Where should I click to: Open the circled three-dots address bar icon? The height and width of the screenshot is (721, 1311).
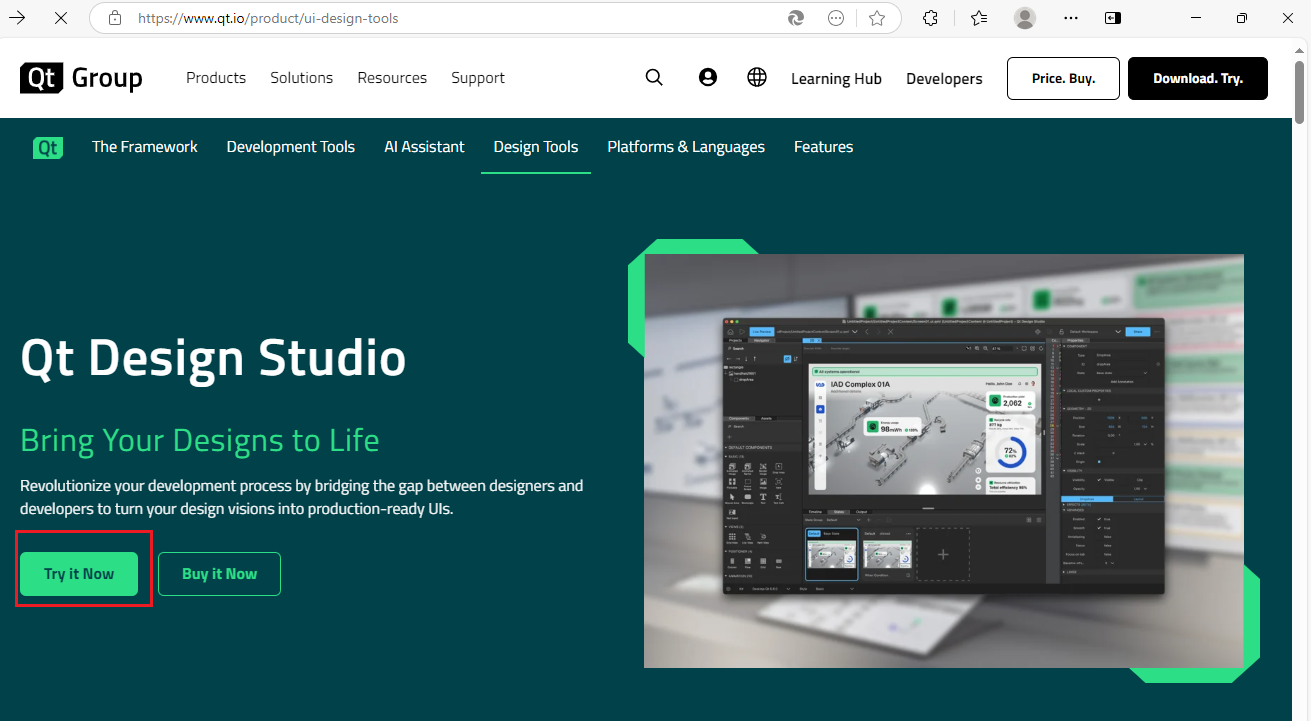coord(837,18)
